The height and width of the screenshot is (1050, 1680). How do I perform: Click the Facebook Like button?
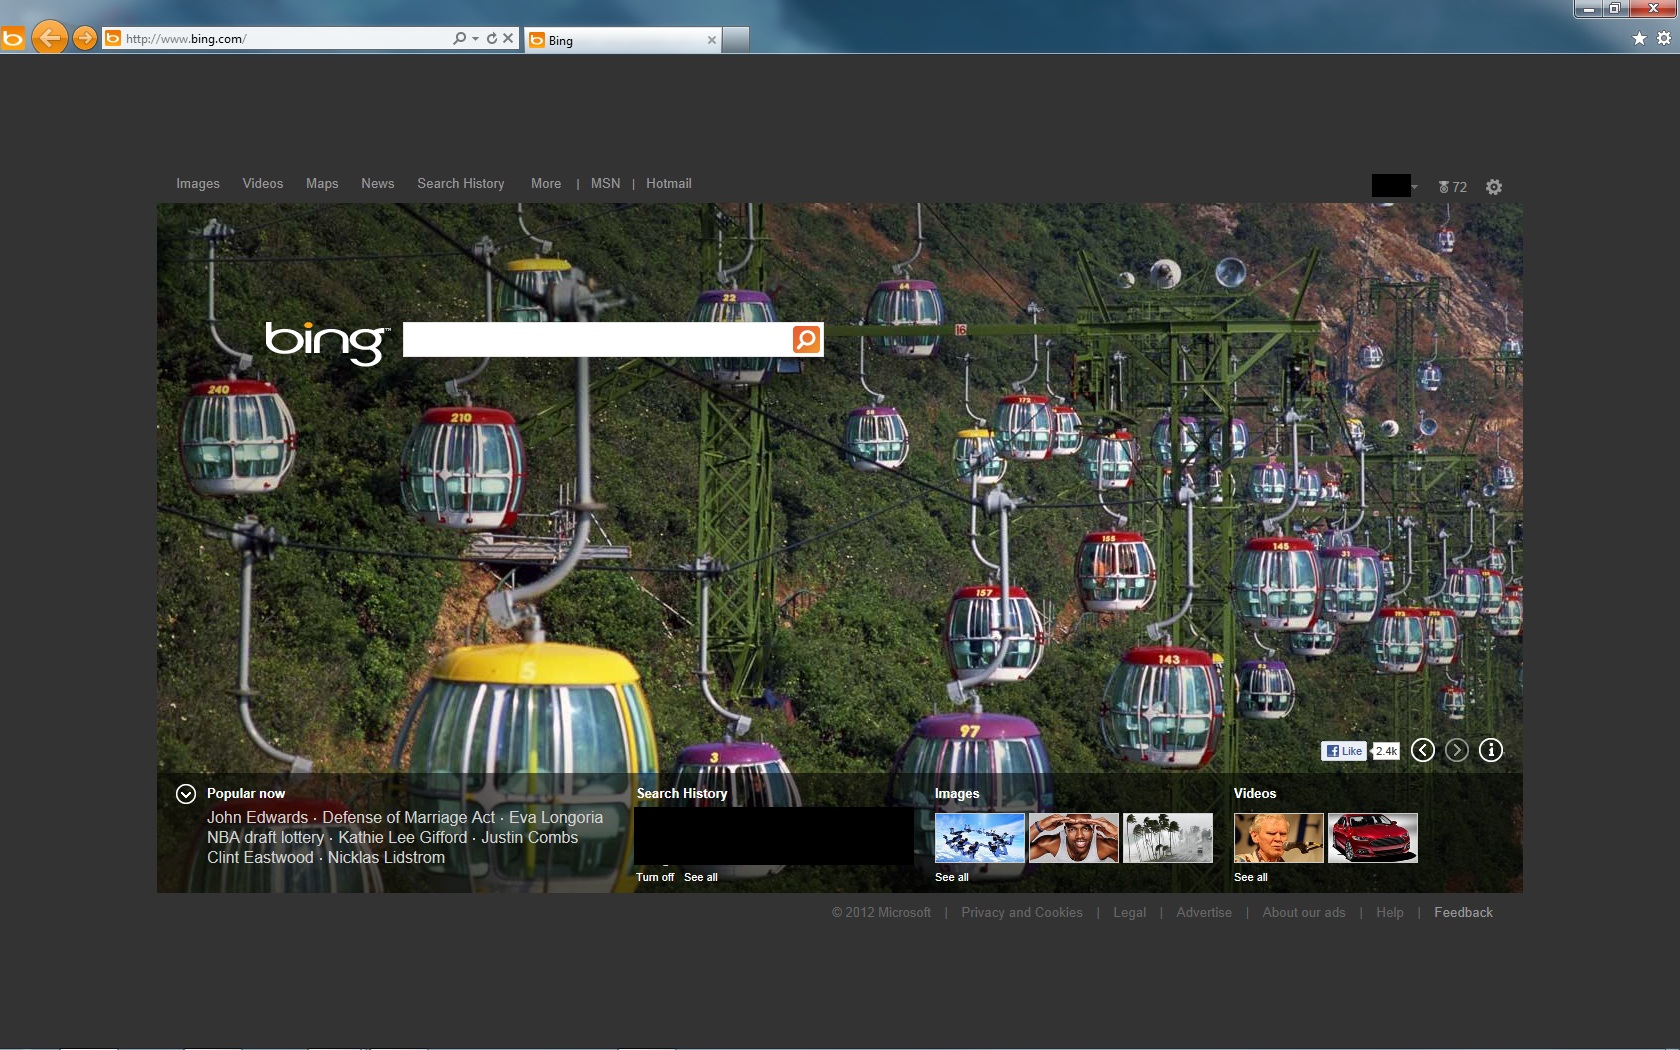point(1343,750)
